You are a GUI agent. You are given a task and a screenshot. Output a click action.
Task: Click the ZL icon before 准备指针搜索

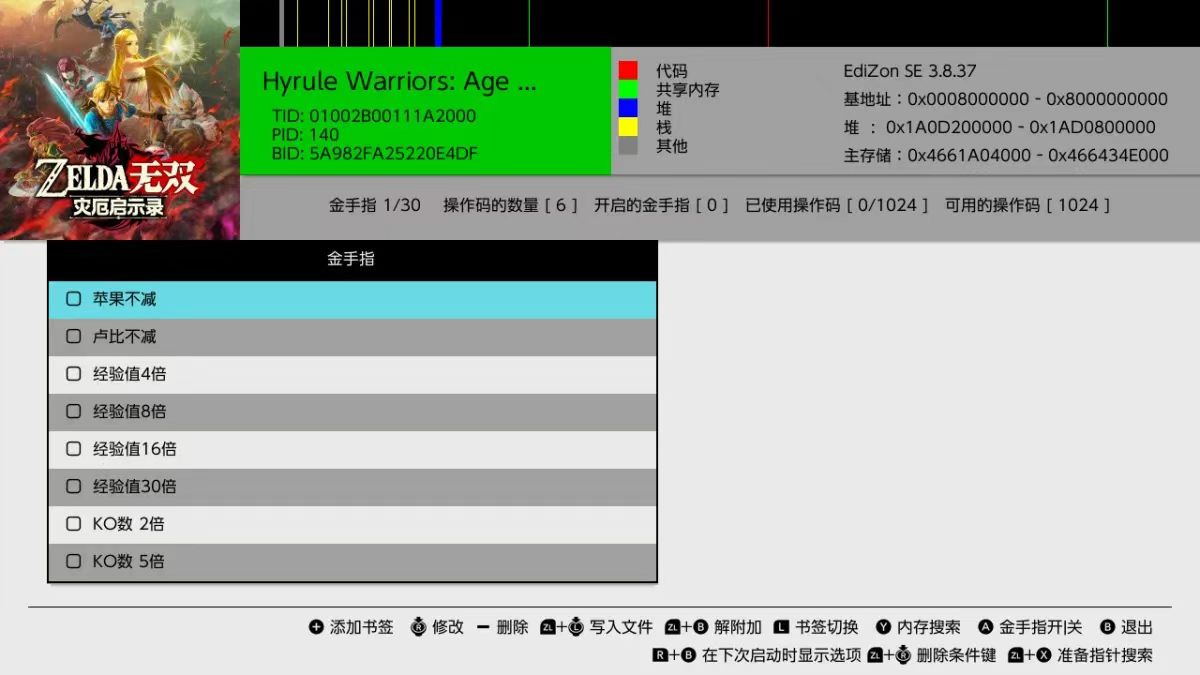tap(1016, 655)
